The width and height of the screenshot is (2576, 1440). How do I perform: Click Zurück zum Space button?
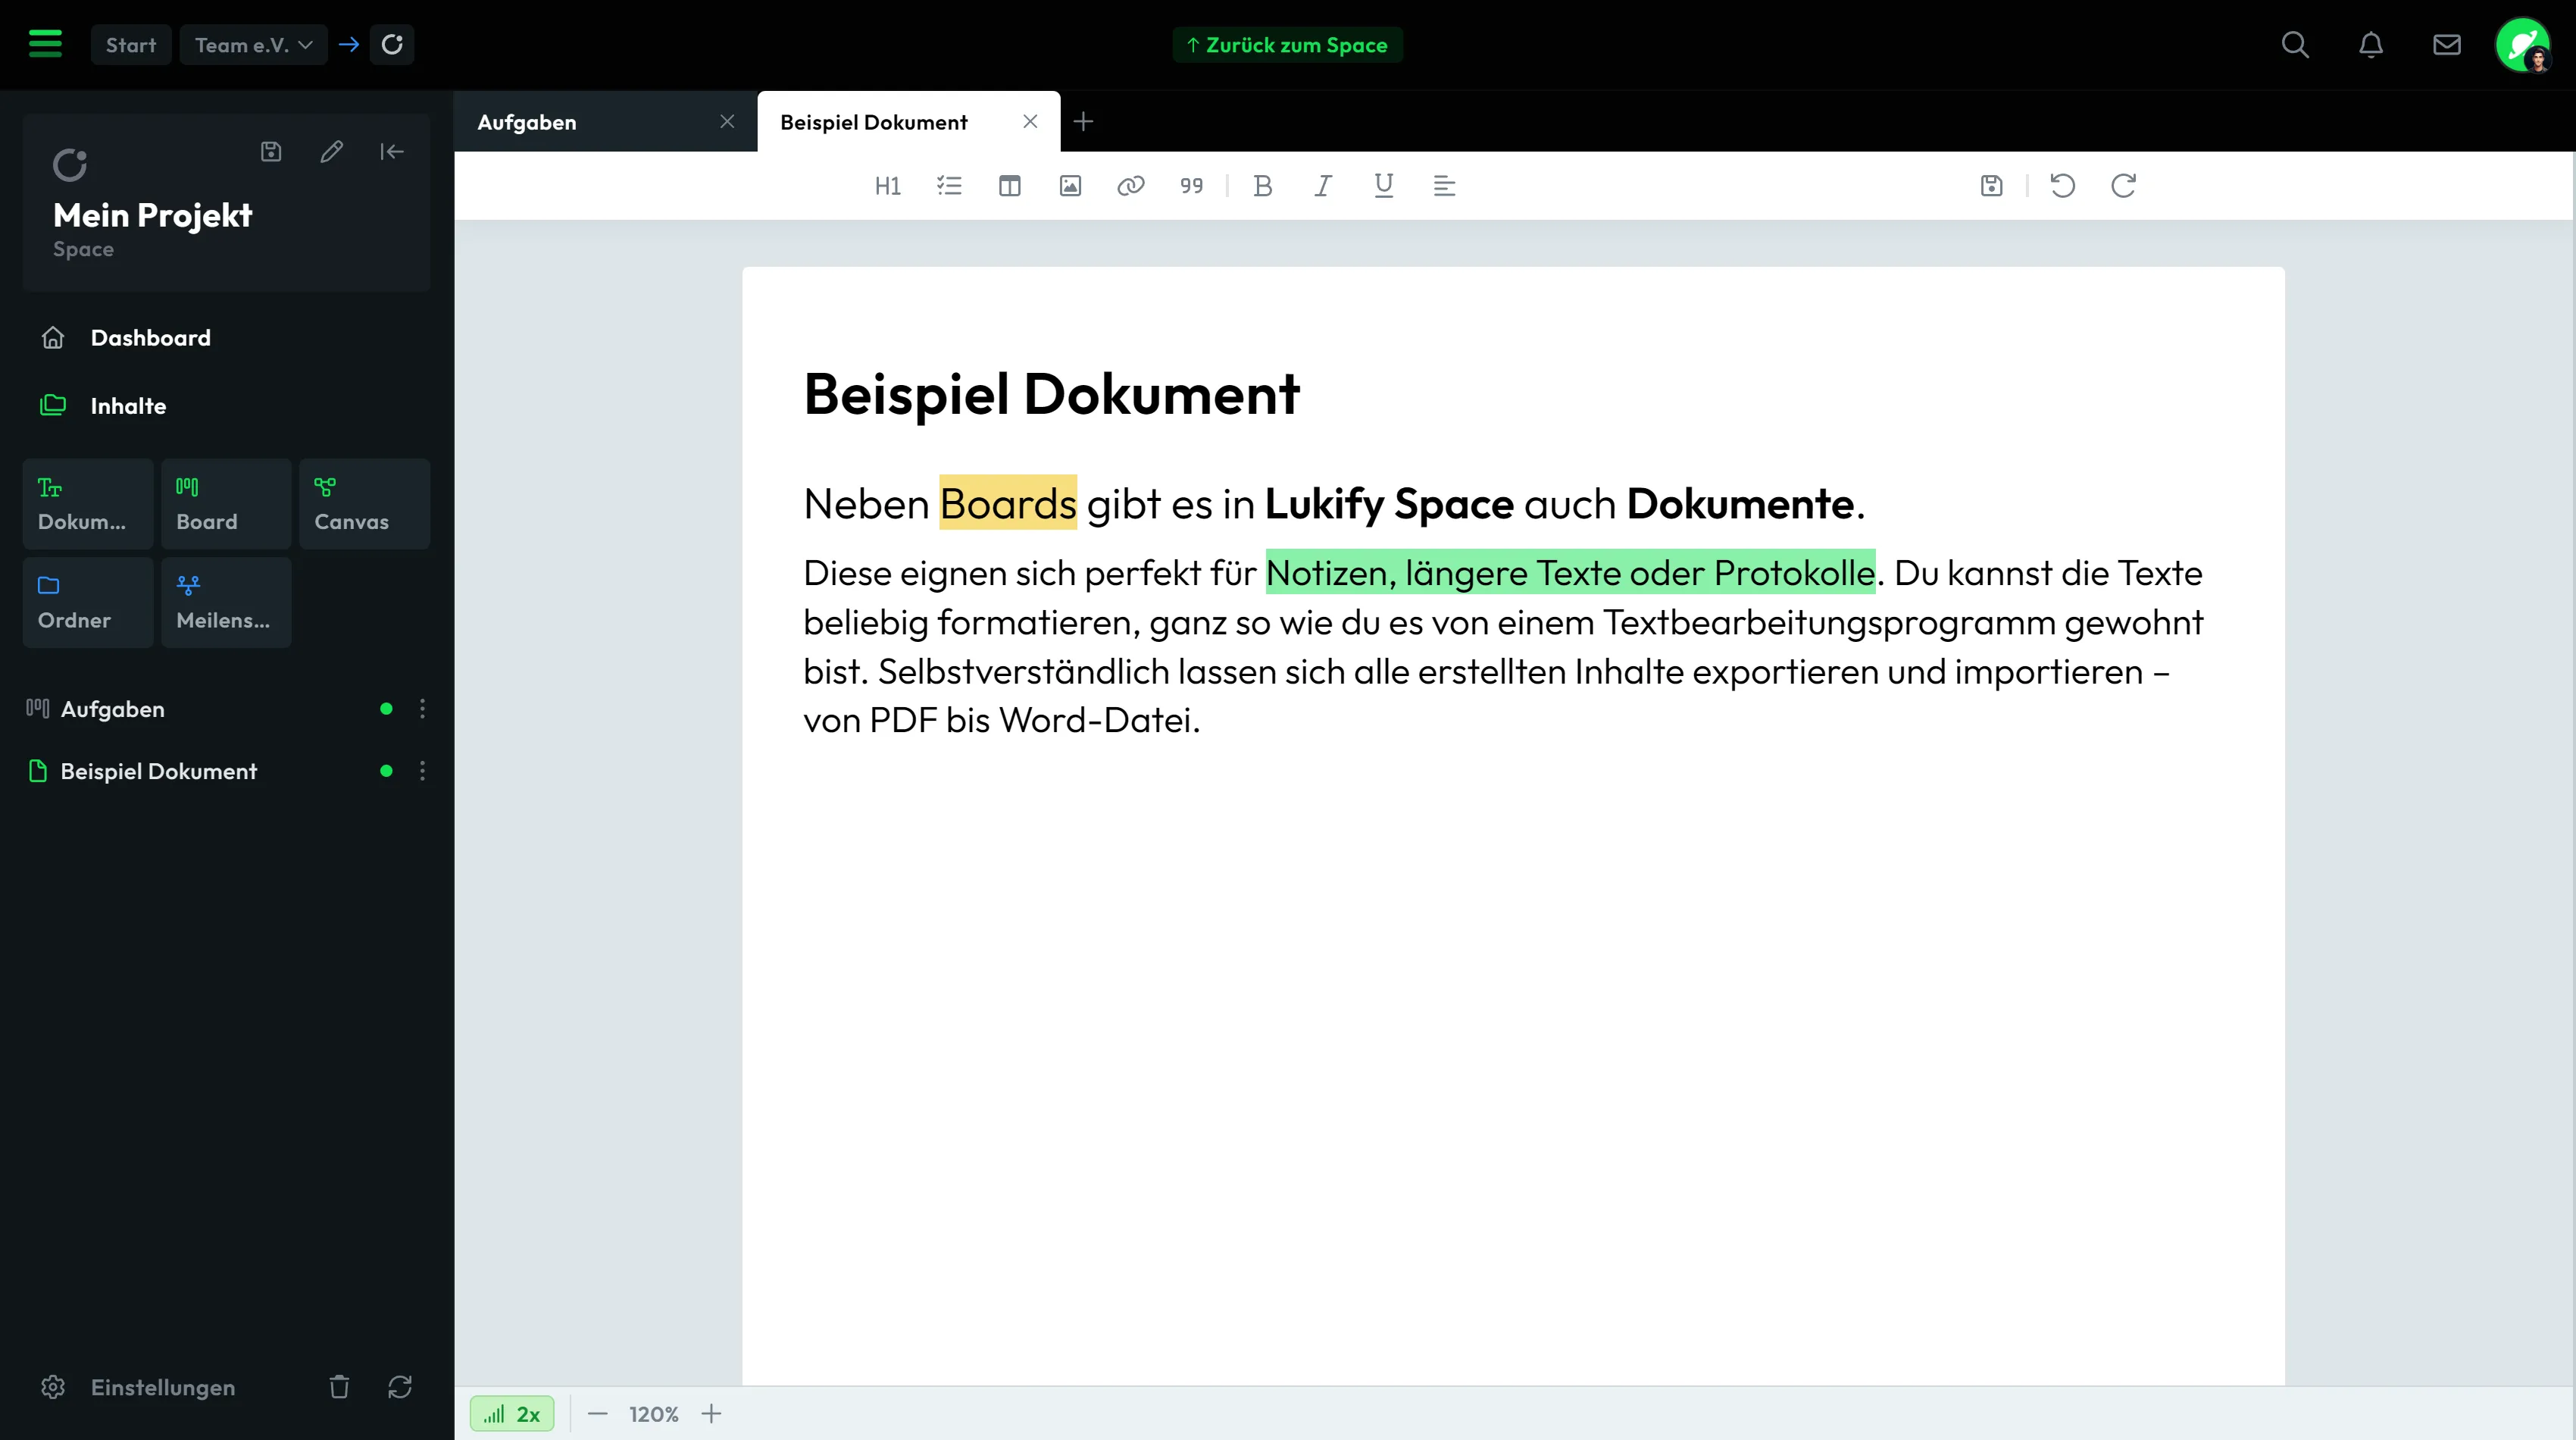(x=1287, y=45)
